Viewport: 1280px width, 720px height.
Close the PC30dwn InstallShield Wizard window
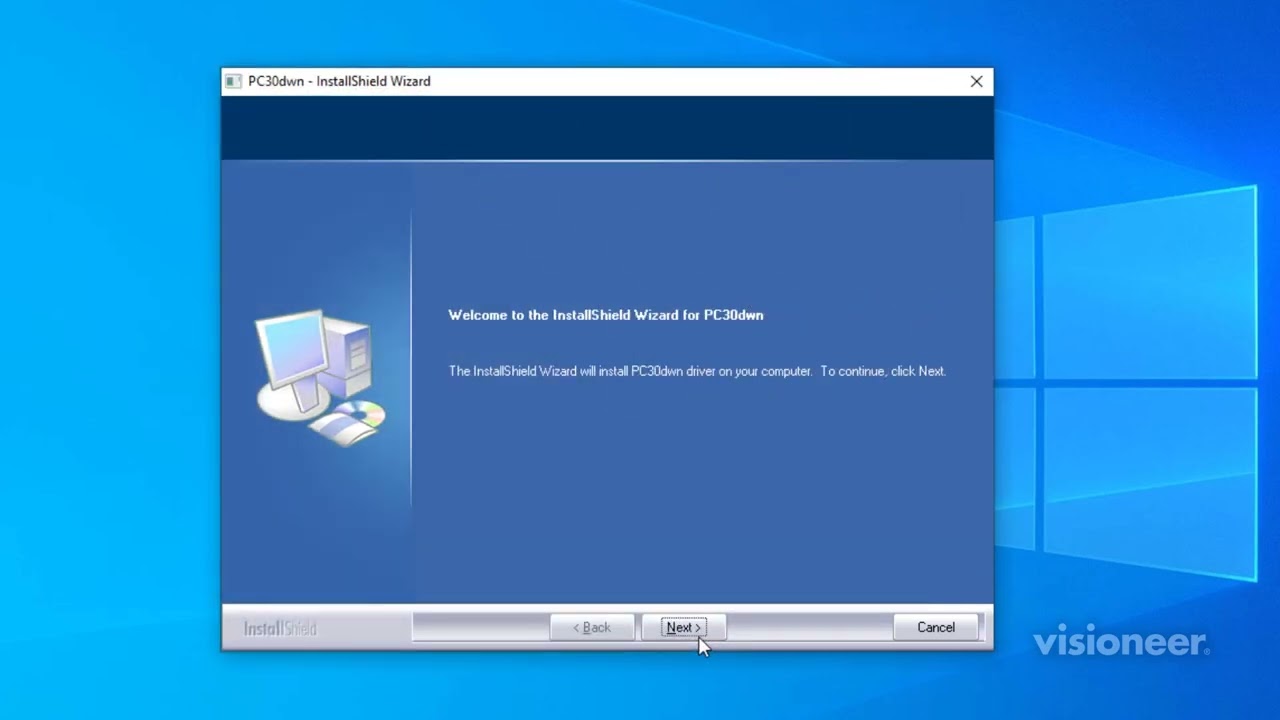[x=976, y=82]
